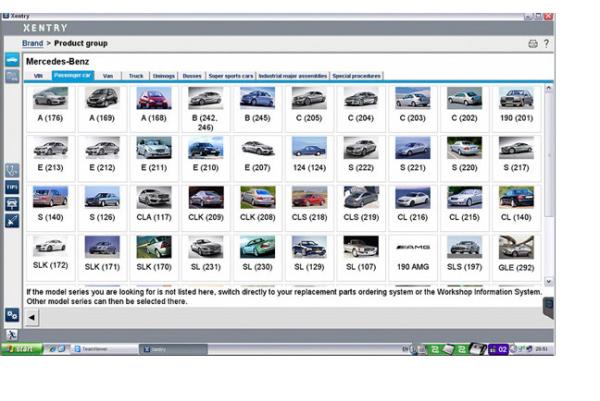600x401 pixels.
Task: Select the B (245) model series
Action: 258,109
